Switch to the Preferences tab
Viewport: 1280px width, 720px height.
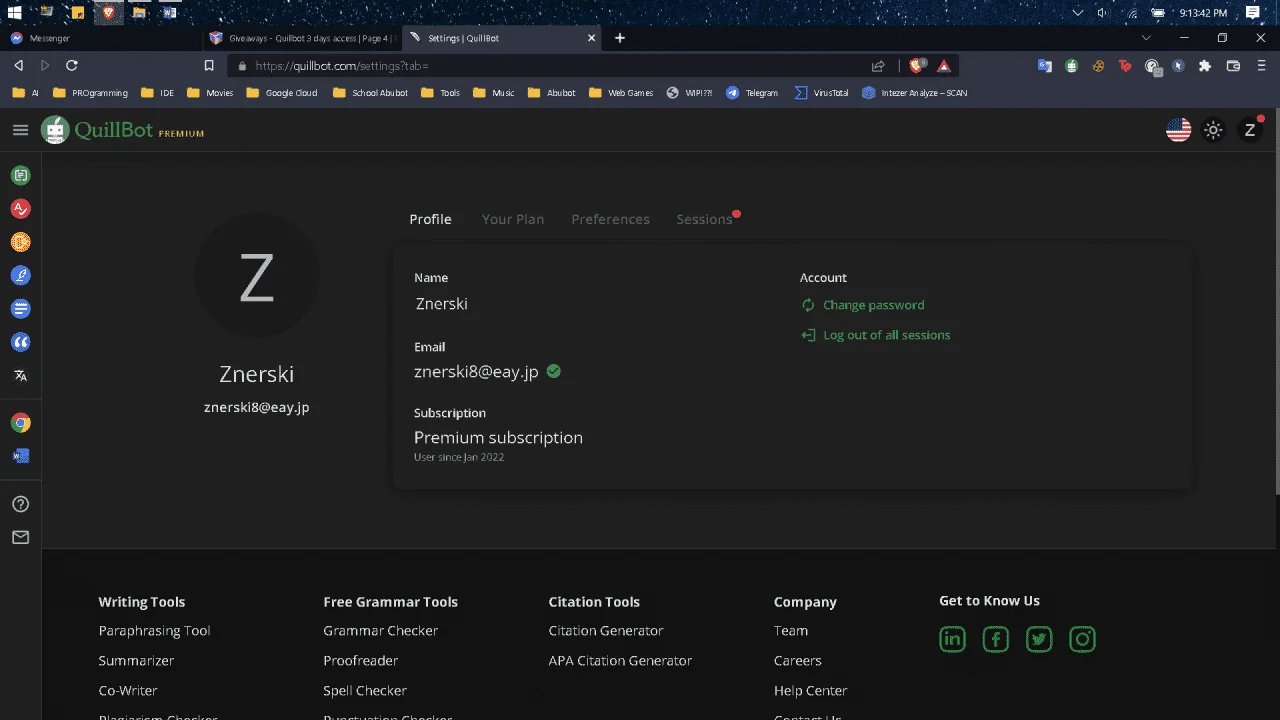point(610,219)
